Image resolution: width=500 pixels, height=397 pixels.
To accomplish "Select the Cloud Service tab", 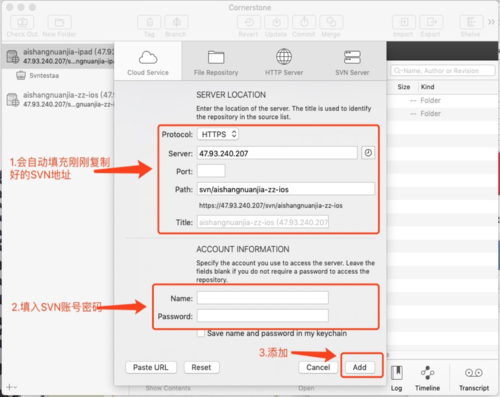I will pyautogui.click(x=148, y=61).
